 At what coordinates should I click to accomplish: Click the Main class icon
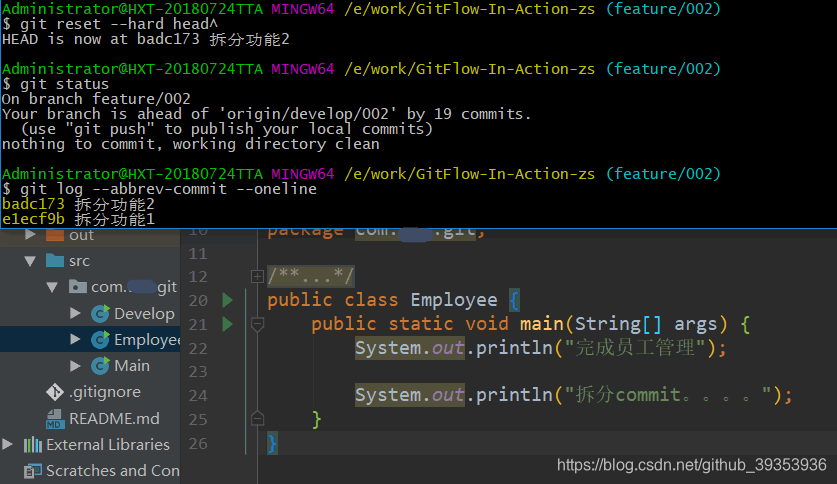tap(100, 366)
